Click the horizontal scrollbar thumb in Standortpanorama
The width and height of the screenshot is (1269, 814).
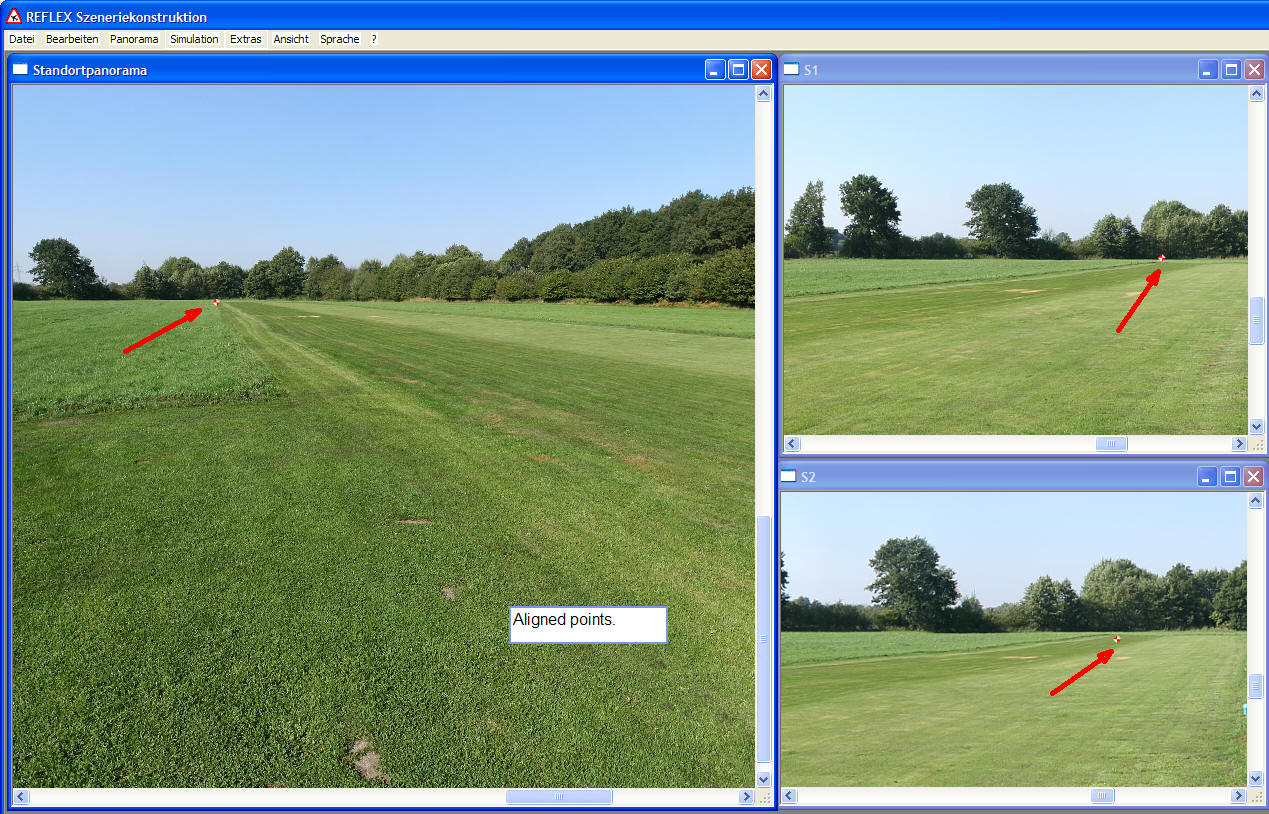point(559,797)
